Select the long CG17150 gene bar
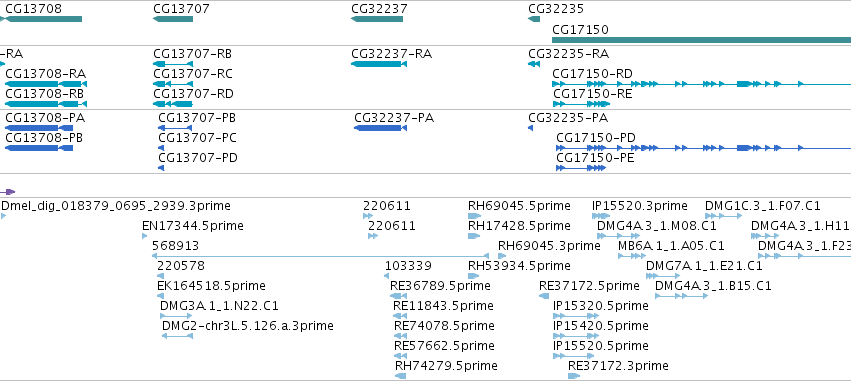The image size is (851, 381). click(x=701, y=40)
